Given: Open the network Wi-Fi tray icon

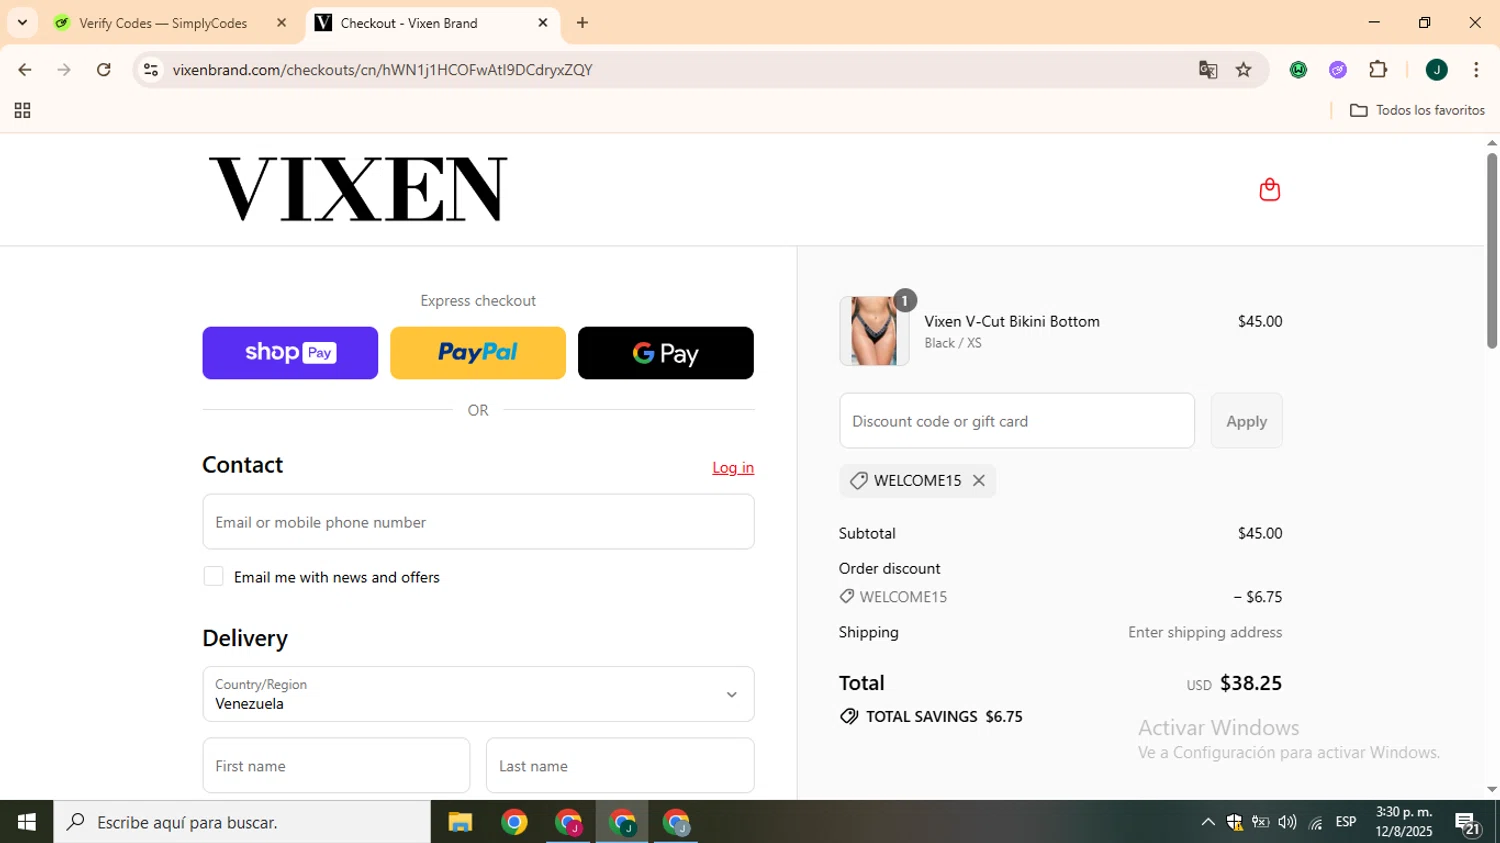Looking at the screenshot, I should pos(1316,822).
